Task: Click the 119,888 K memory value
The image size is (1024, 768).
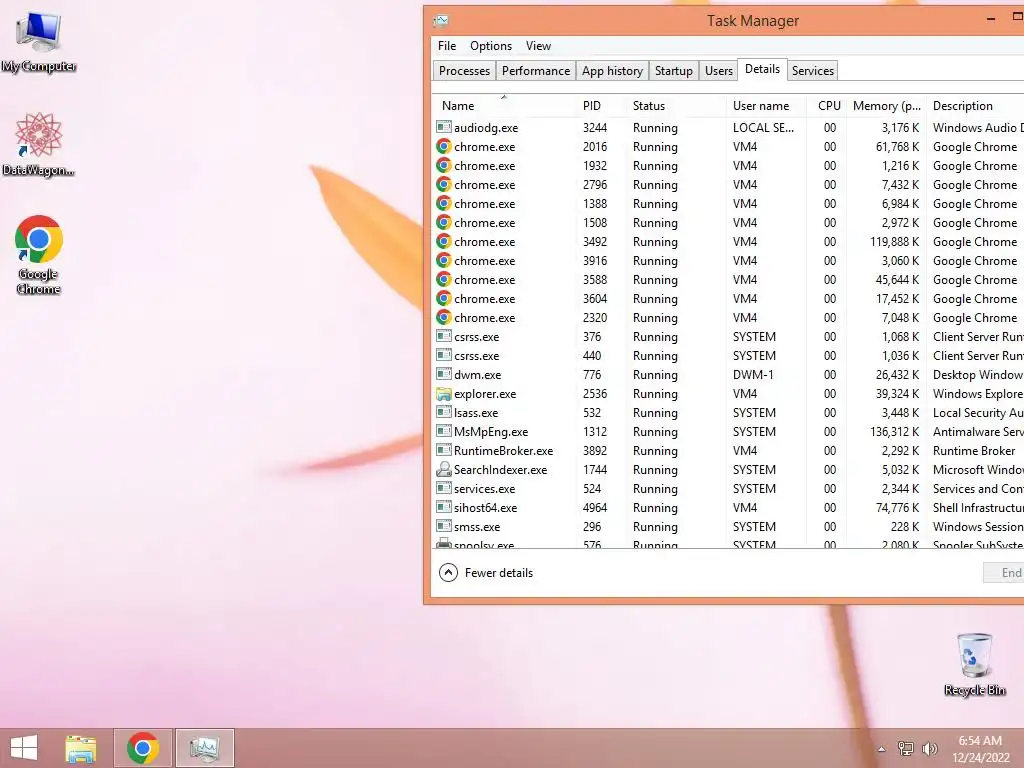Action: click(894, 242)
